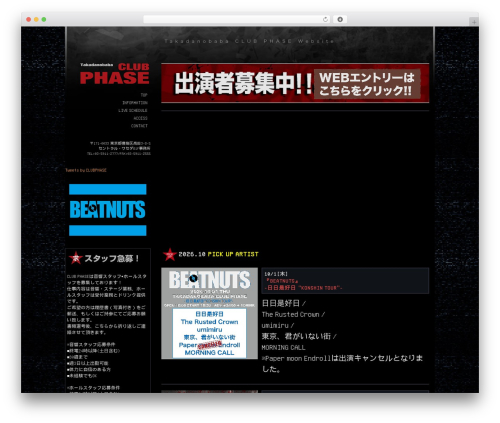The height and width of the screenshot is (423, 500).
Task: Open the TOP menu item
Action: point(144,95)
